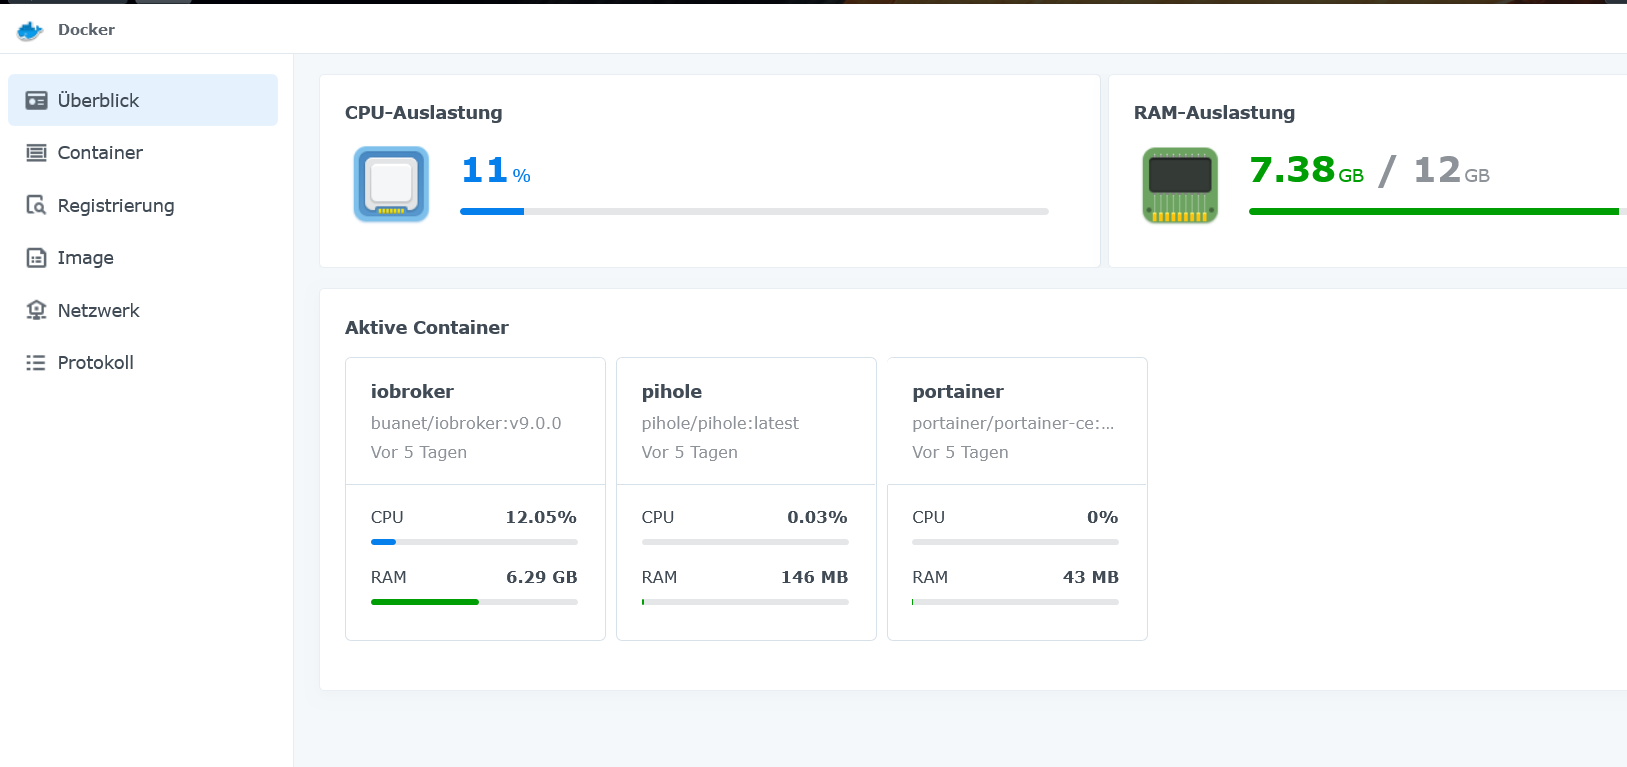The height and width of the screenshot is (767, 1627).
Task: Click the pihole RAM usage bar
Action: 745,602
